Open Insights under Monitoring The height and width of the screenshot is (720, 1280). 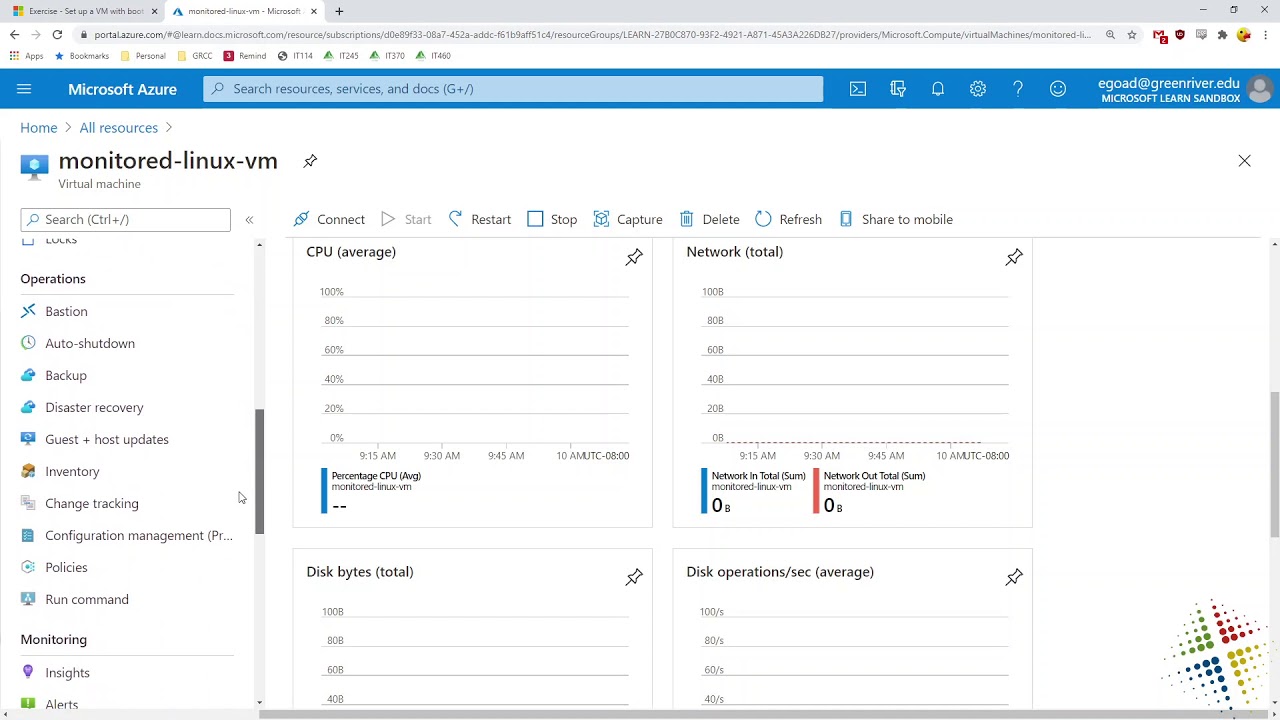click(x=67, y=673)
